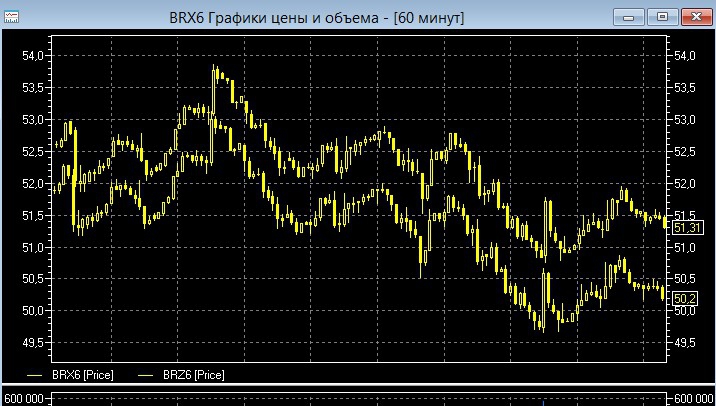
Task: Click the 54,0 value on right axis
Action: [x=684, y=56]
